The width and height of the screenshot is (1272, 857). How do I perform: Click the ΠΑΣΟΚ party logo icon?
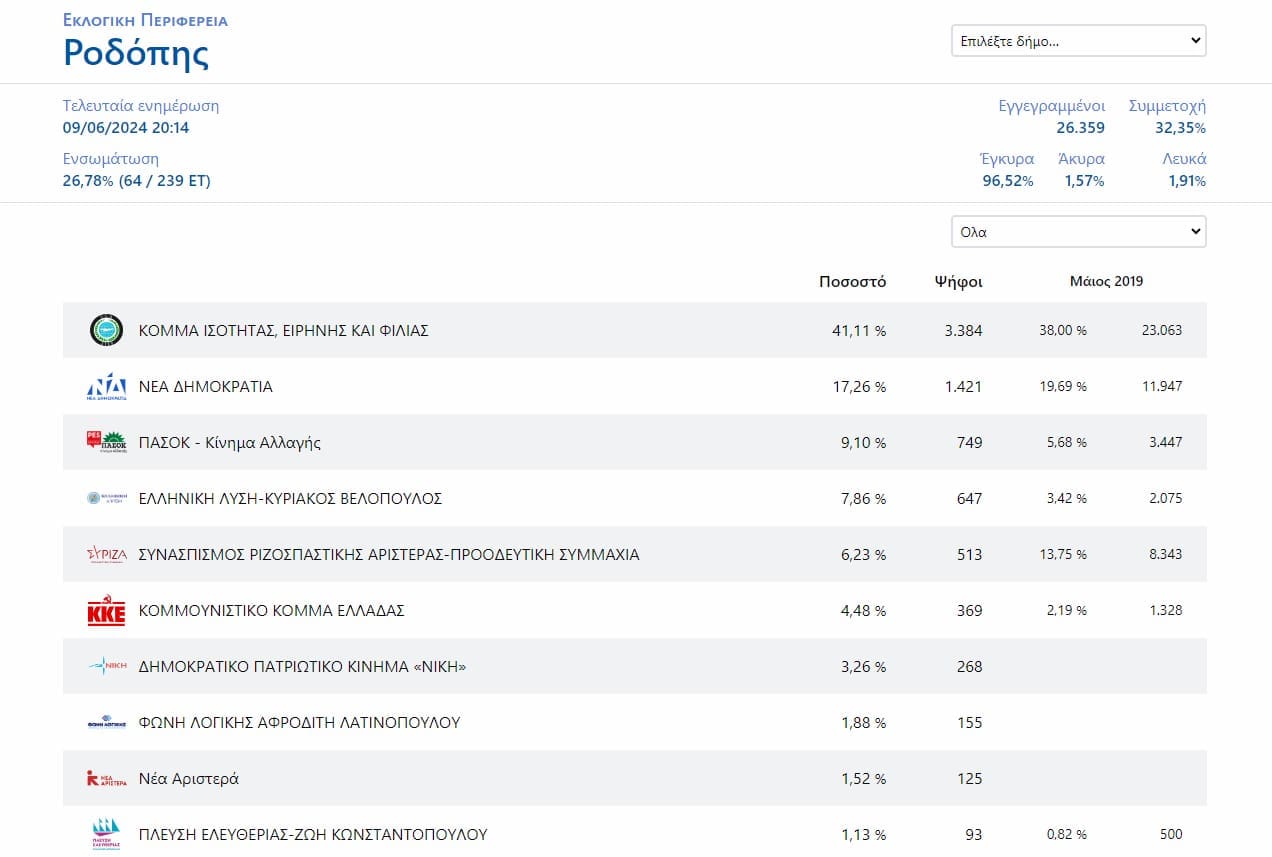pos(106,442)
